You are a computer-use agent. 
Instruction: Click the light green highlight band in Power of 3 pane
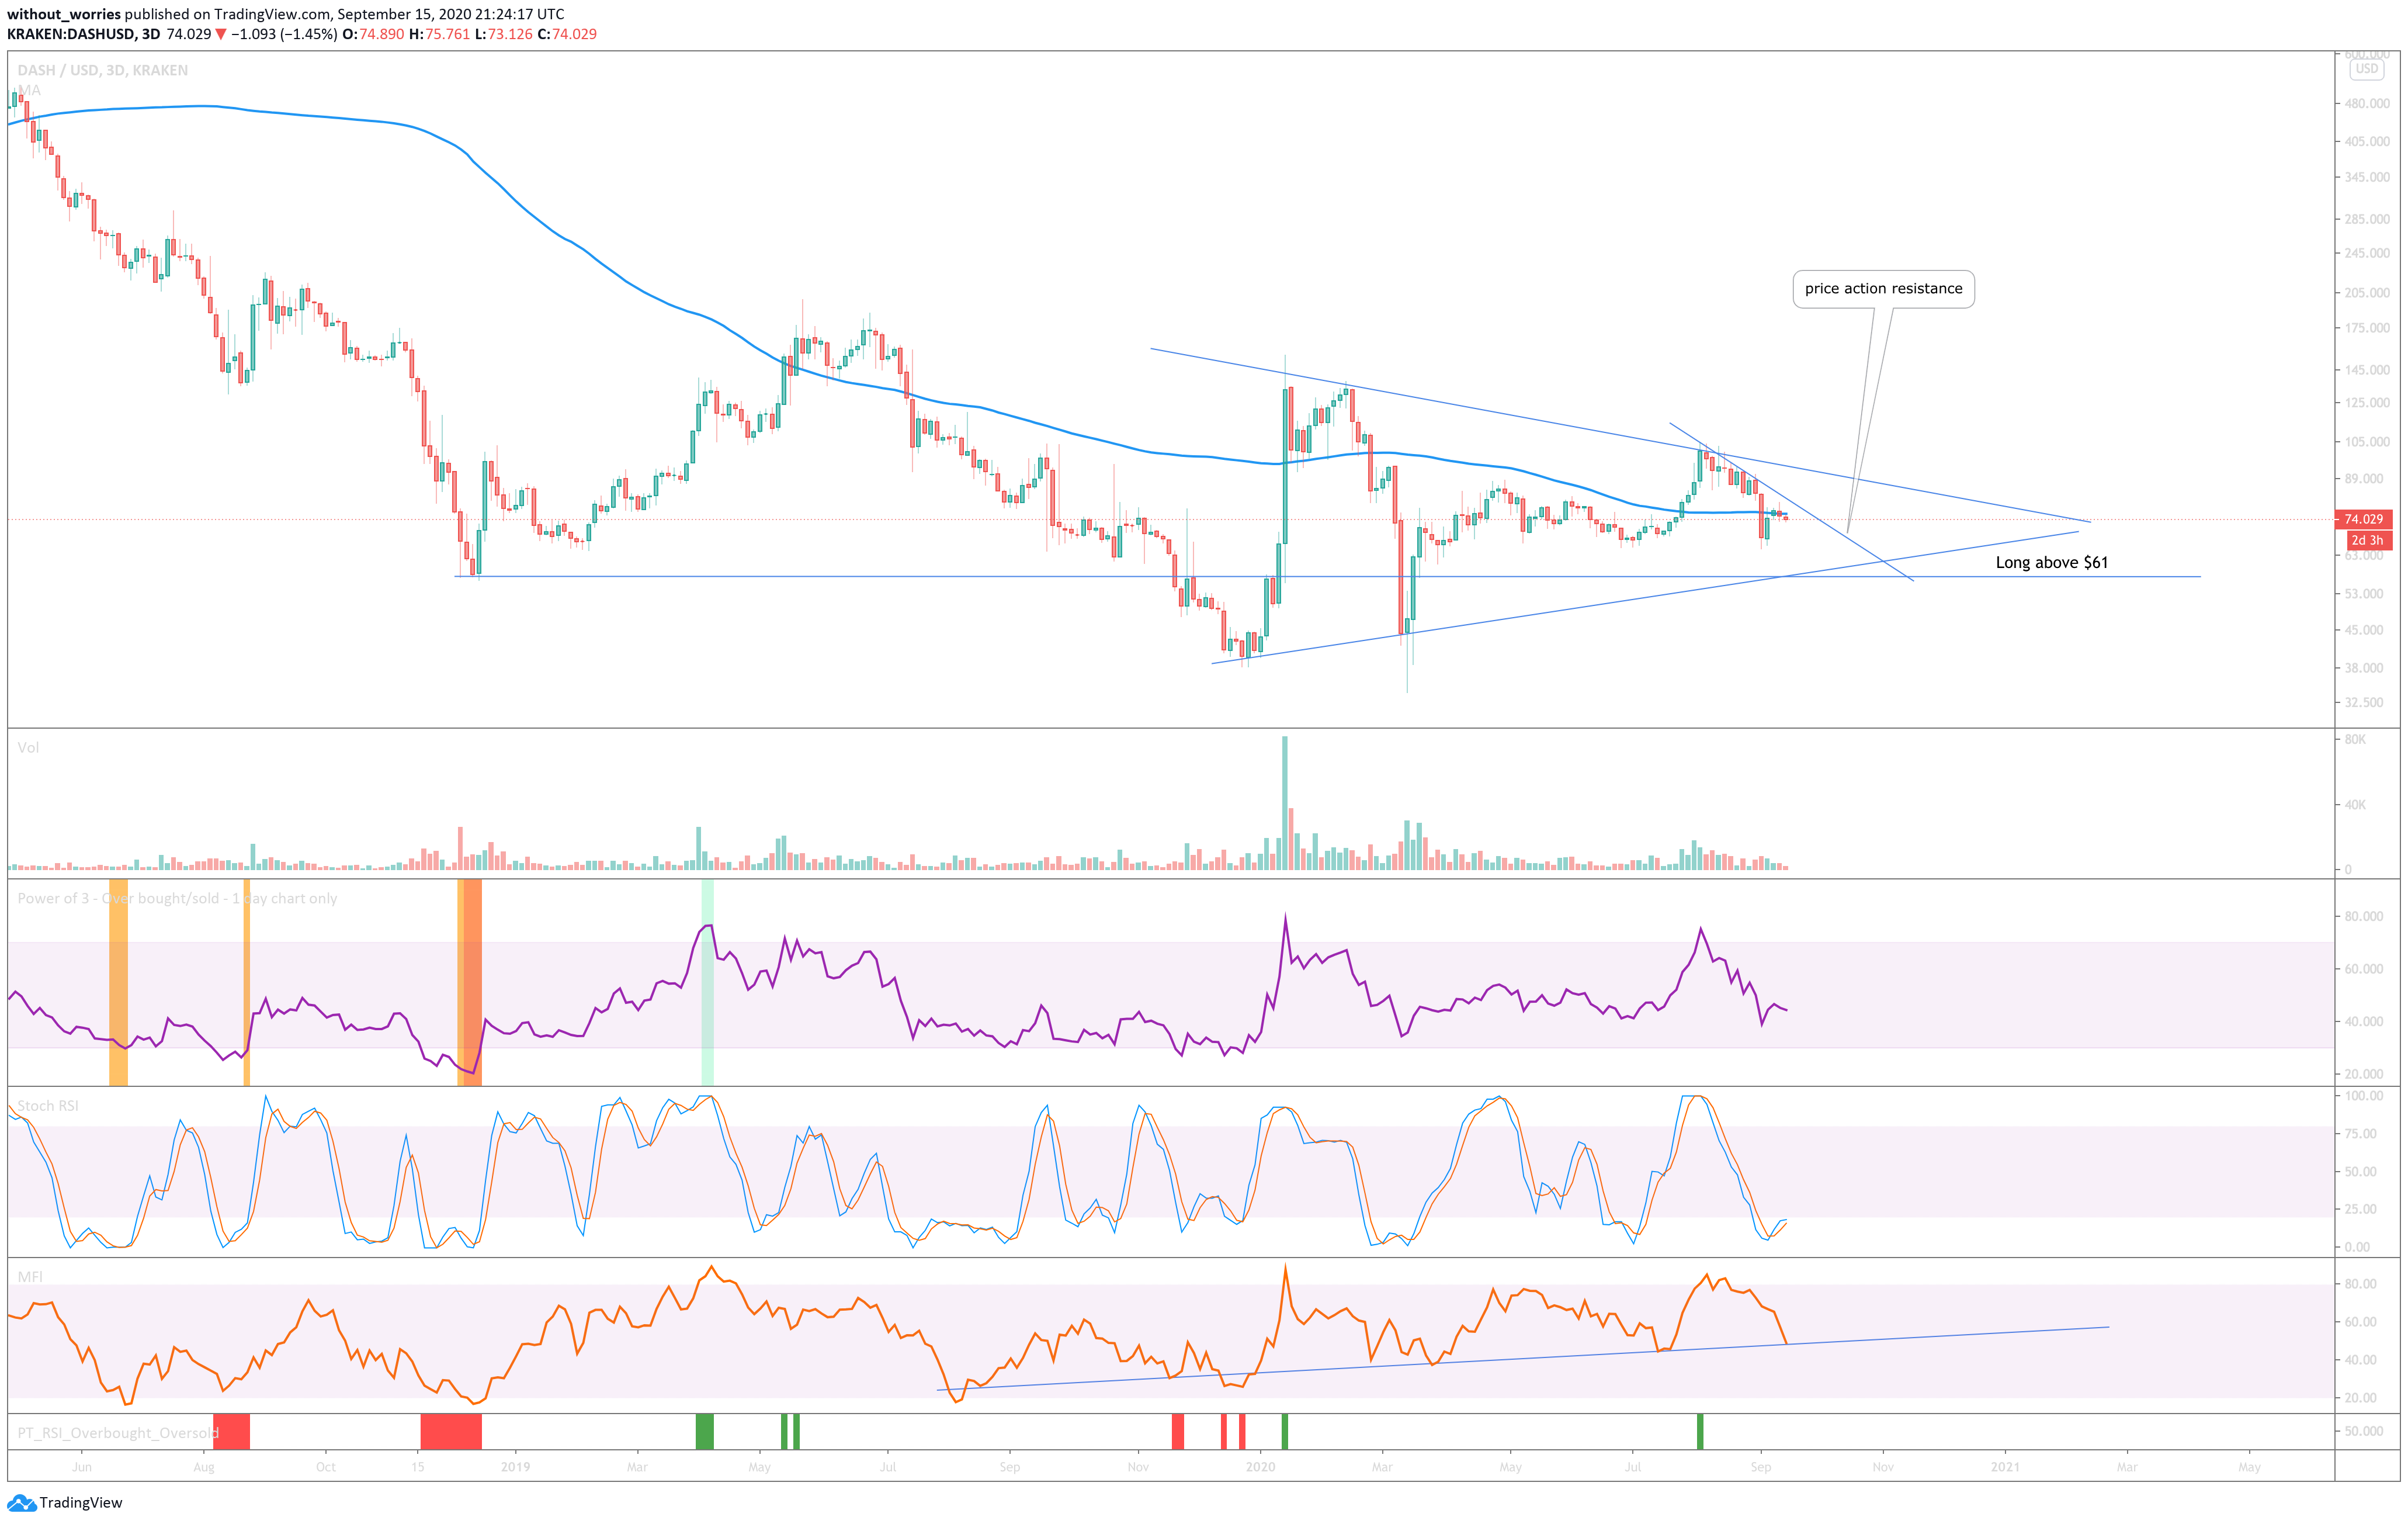(x=707, y=982)
